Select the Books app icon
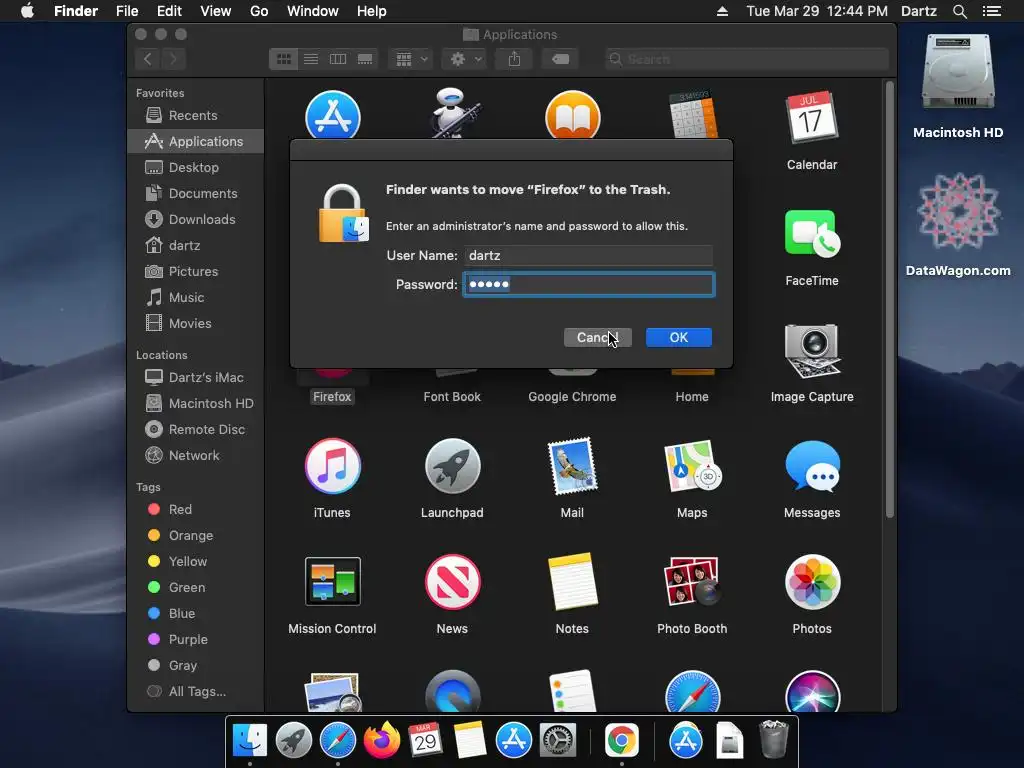This screenshot has height=768, width=1024. (572, 115)
